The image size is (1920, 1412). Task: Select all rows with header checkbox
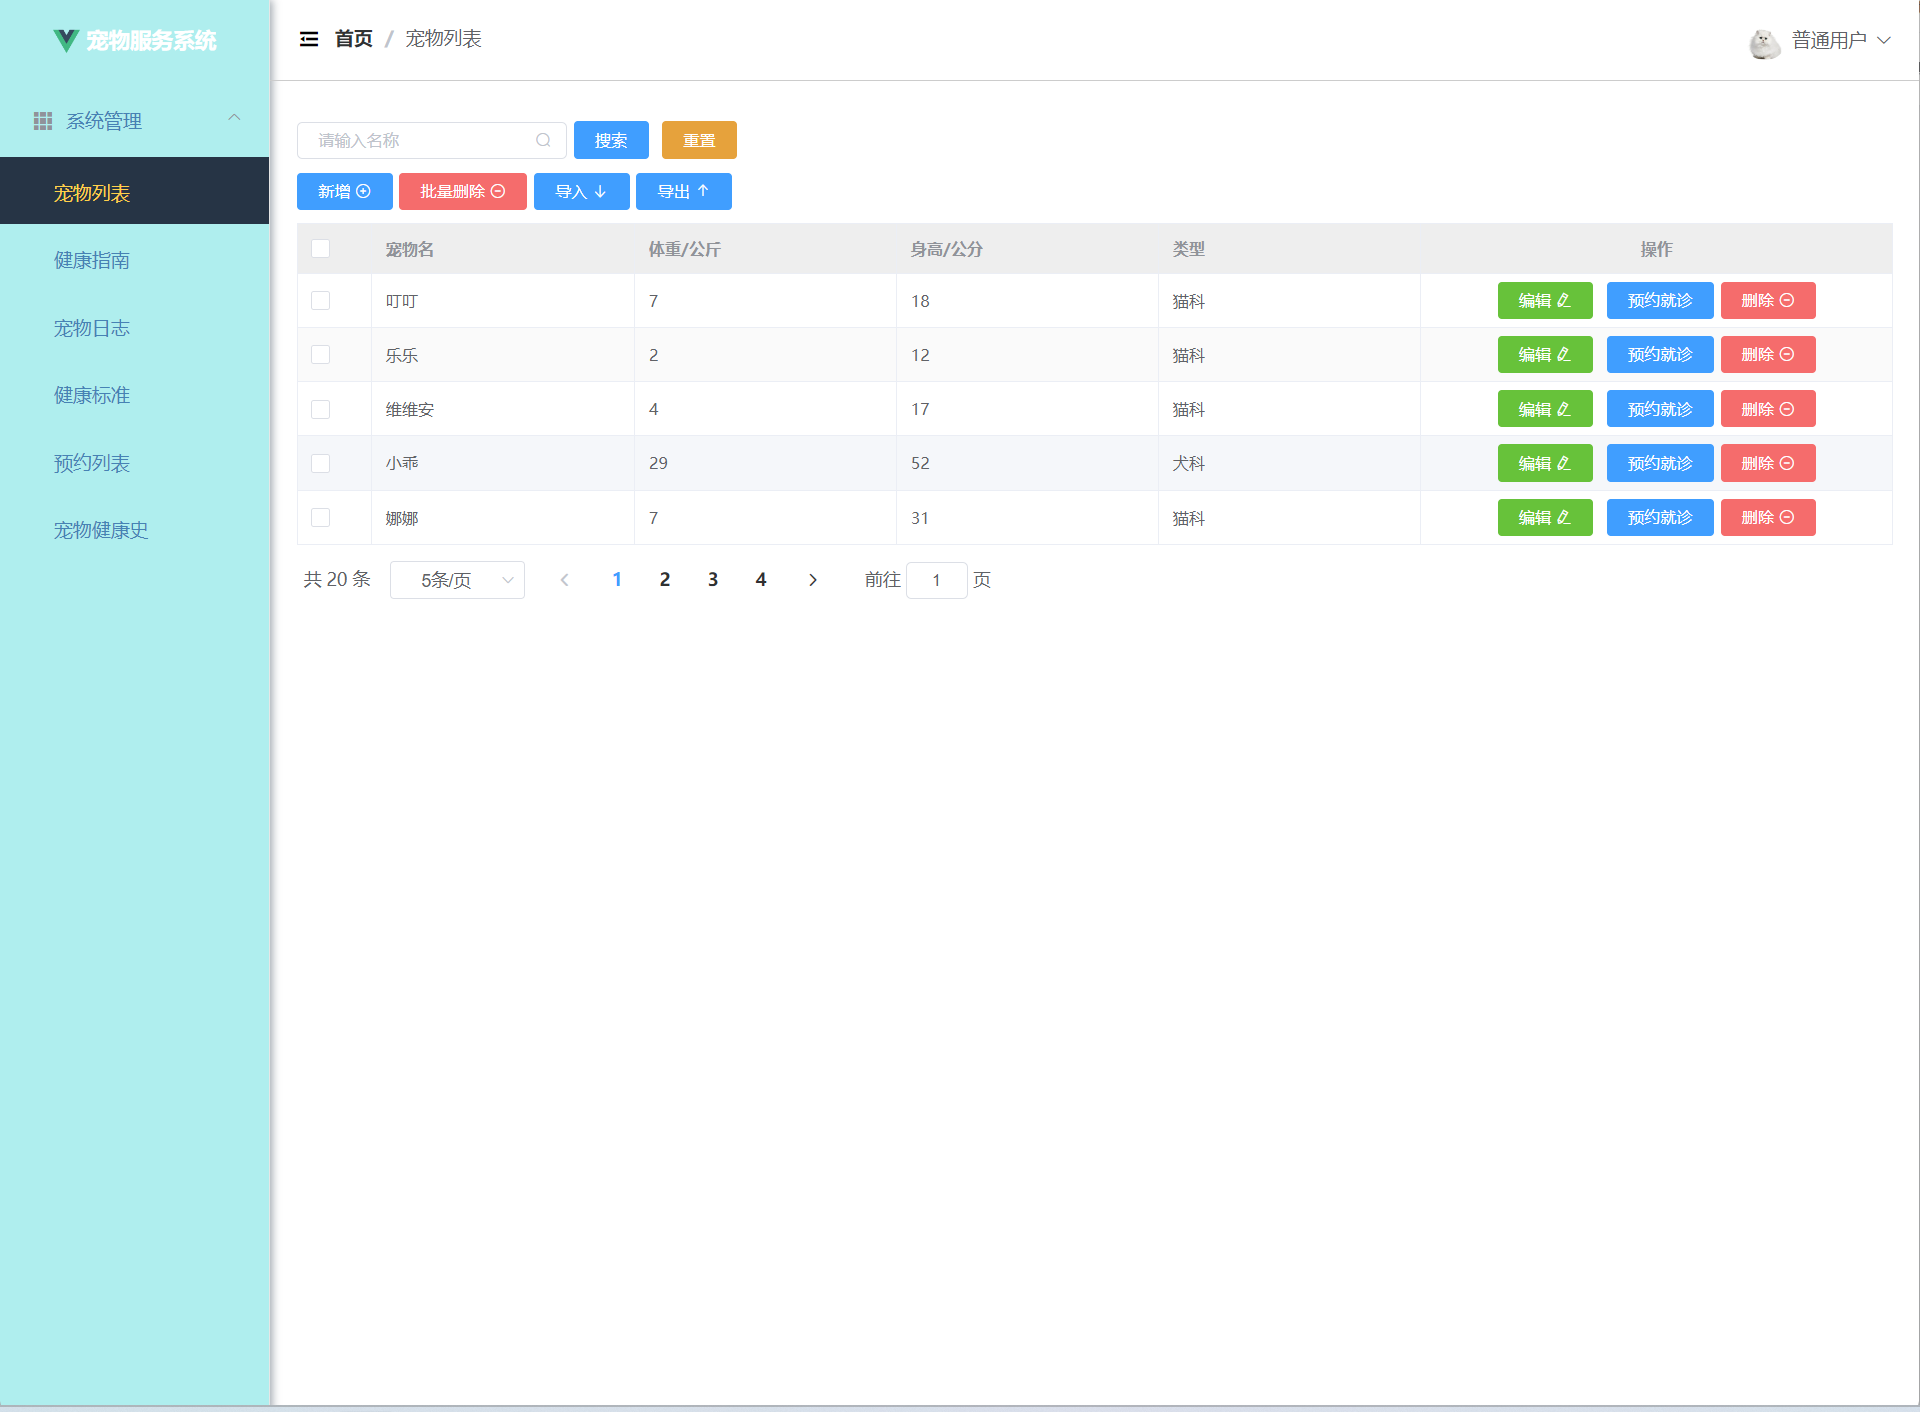(x=320, y=249)
